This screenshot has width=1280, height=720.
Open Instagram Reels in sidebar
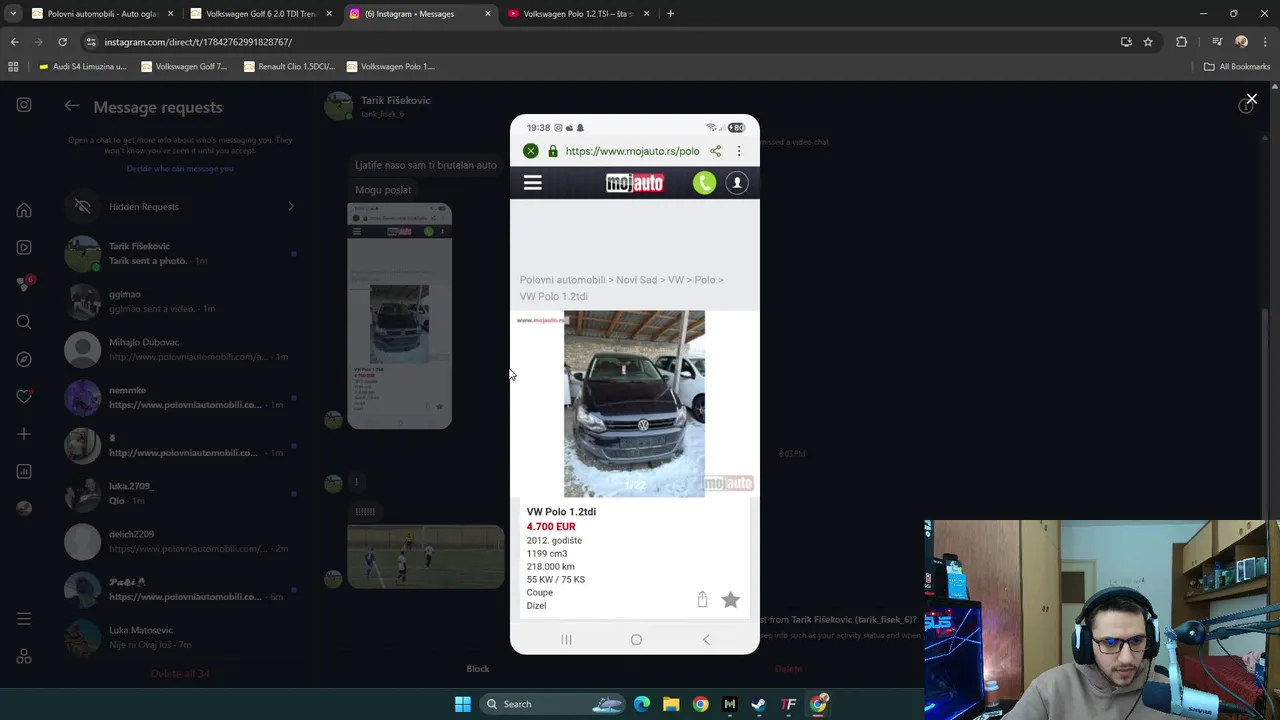[x=24, y=247]
